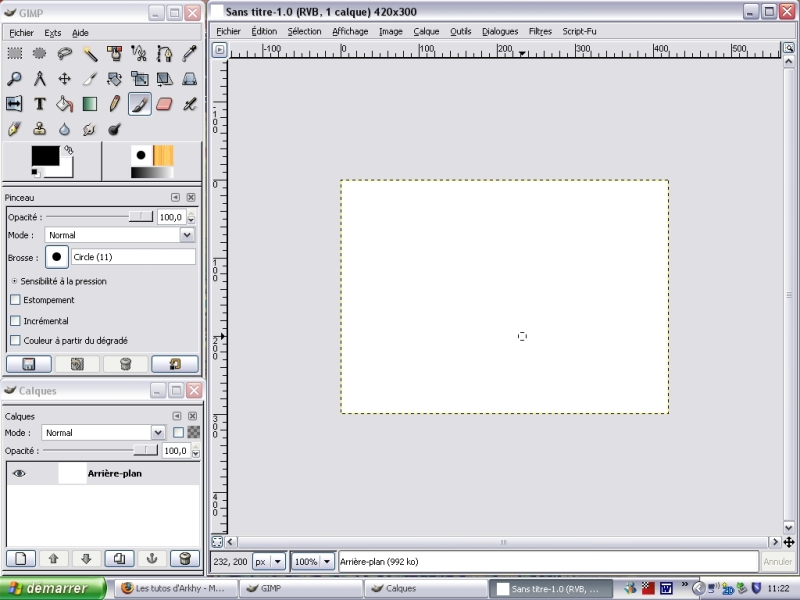Screen dimensions: 800x600
Task: Select the Blend gradient tool
Action: (x=90, y=104)
